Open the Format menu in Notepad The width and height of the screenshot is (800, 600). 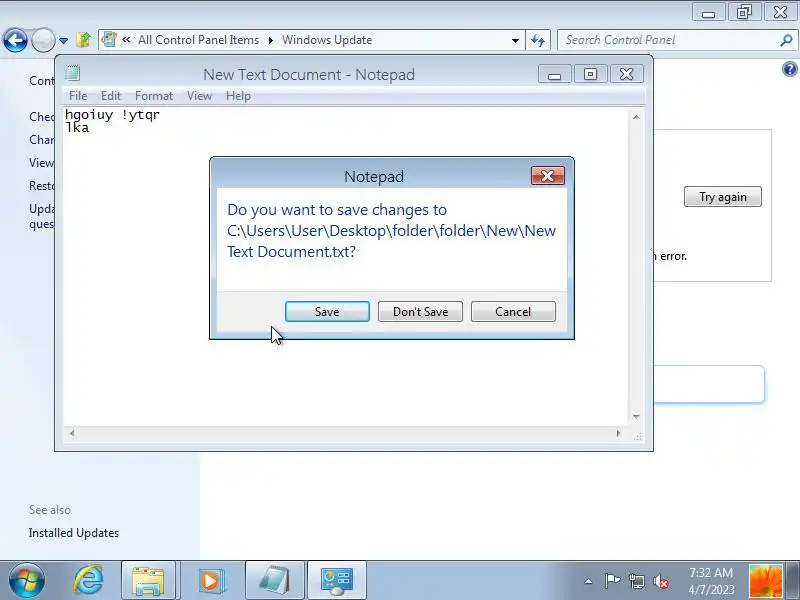pyautogui.click(x=154, y=96)
